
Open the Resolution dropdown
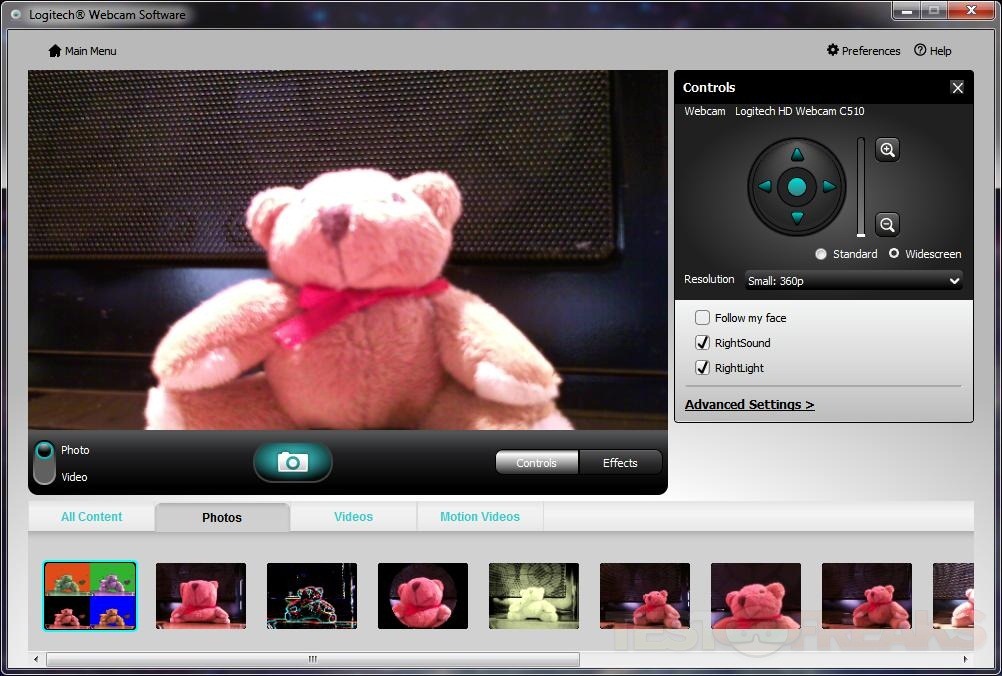coord(853,281)
